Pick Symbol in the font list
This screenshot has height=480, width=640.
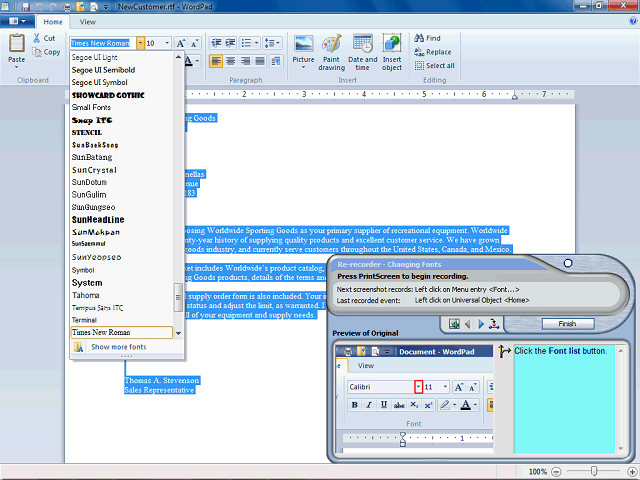pos(122,270)
